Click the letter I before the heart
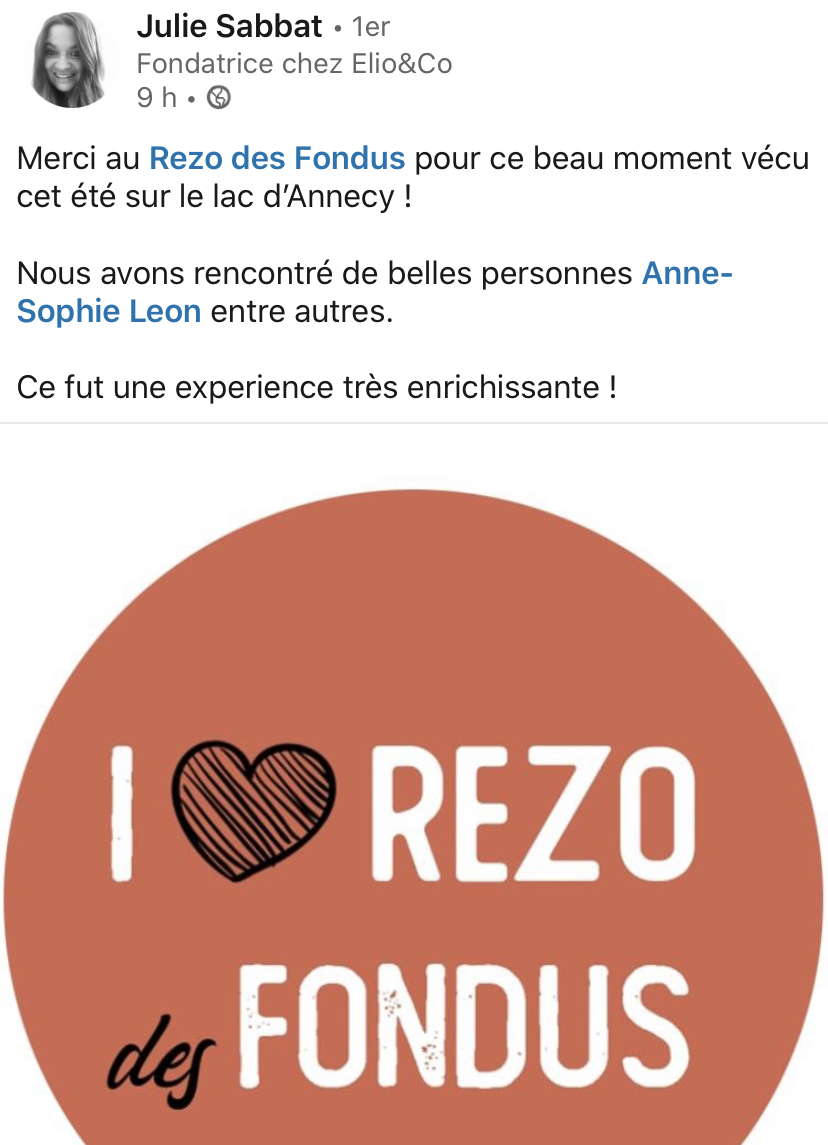Screen dimensions: 828x1145 pos(122,813)
